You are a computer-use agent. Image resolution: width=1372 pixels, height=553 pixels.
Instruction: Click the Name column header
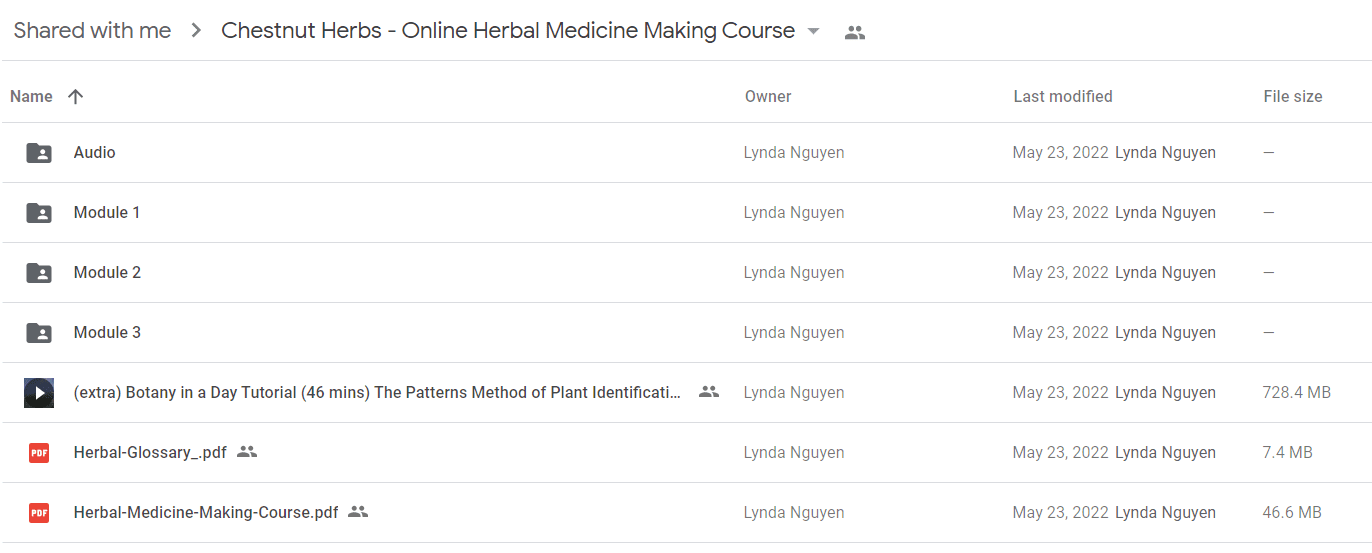click(x=31, y=97)
